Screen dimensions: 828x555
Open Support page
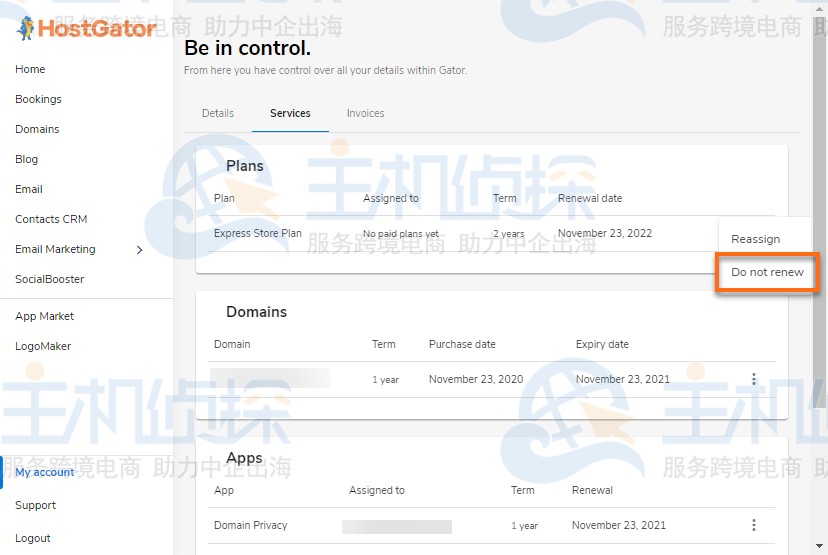point(35,505)
